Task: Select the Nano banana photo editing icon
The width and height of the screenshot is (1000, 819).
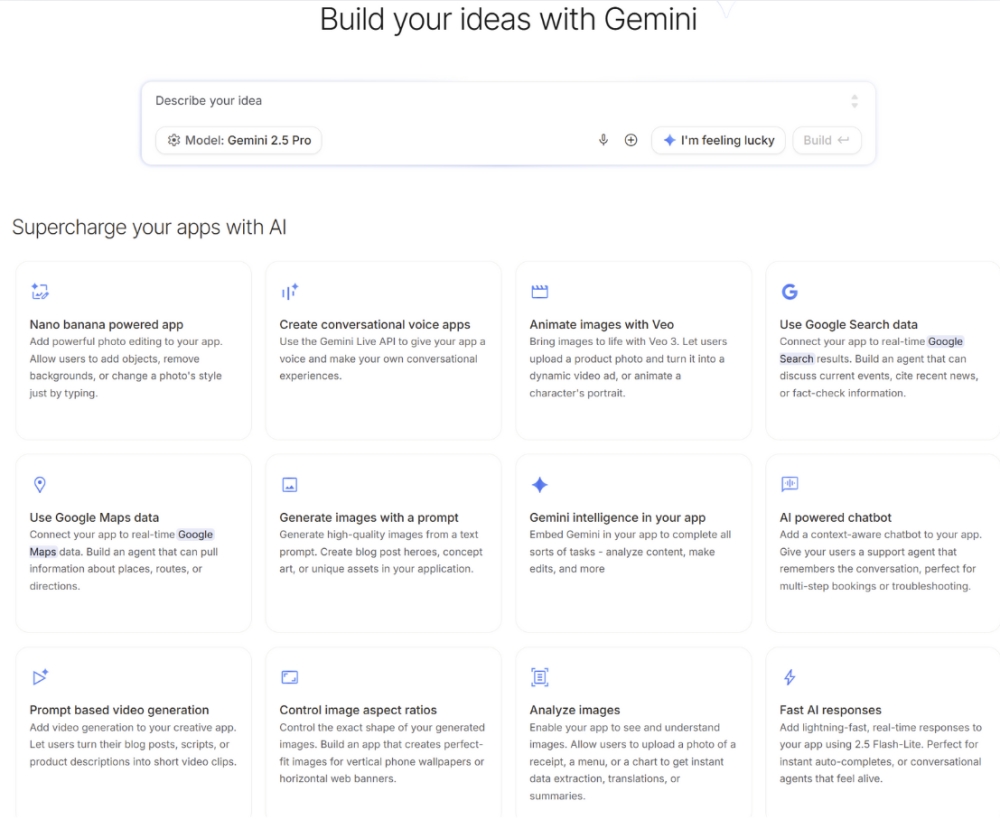Action: [40, 291]
